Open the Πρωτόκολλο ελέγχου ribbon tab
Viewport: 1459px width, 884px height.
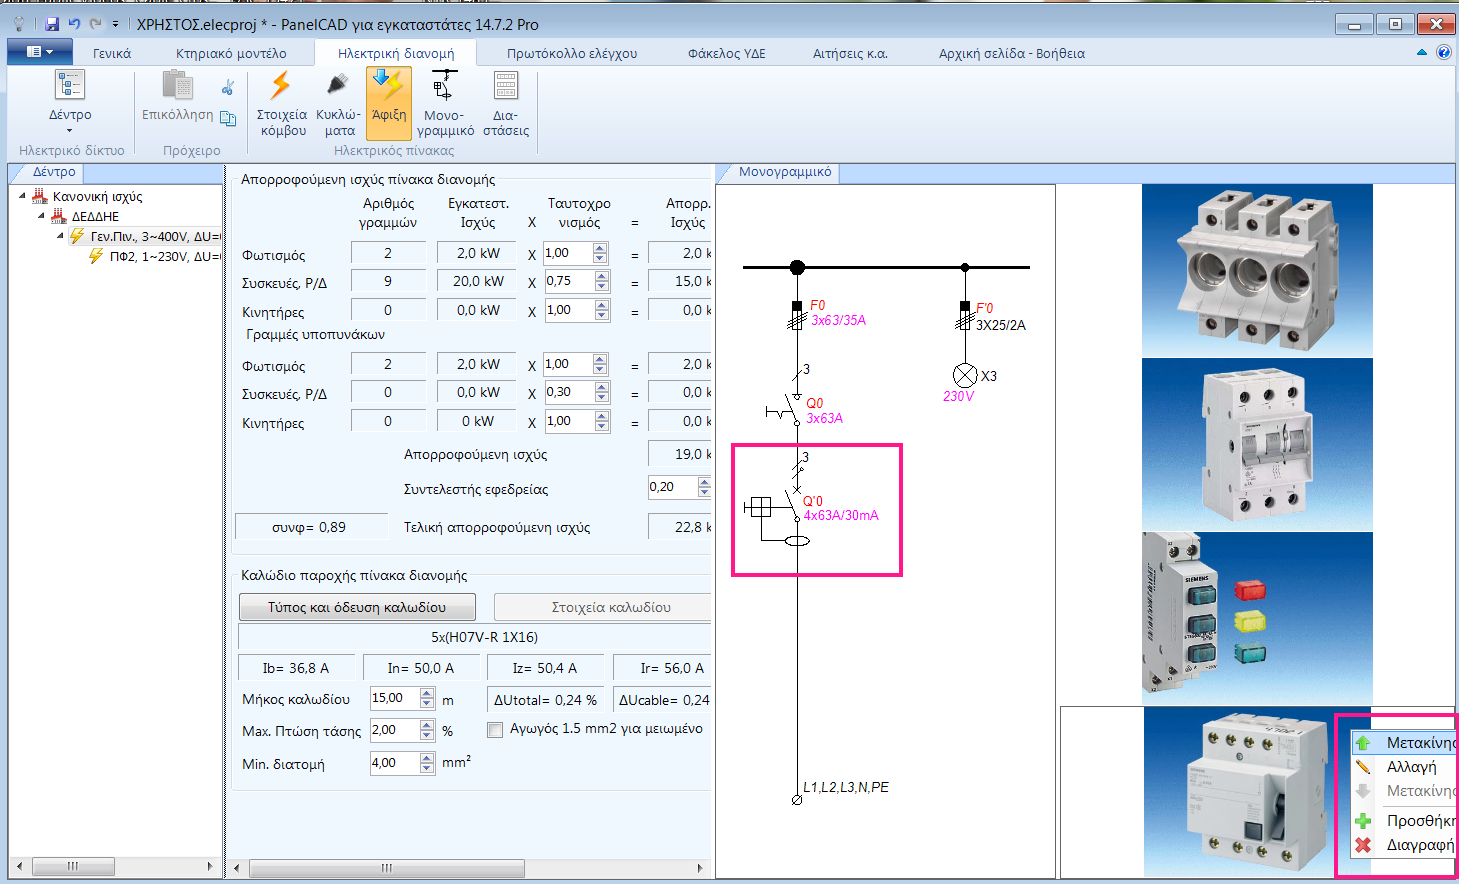tap(571, 54)
